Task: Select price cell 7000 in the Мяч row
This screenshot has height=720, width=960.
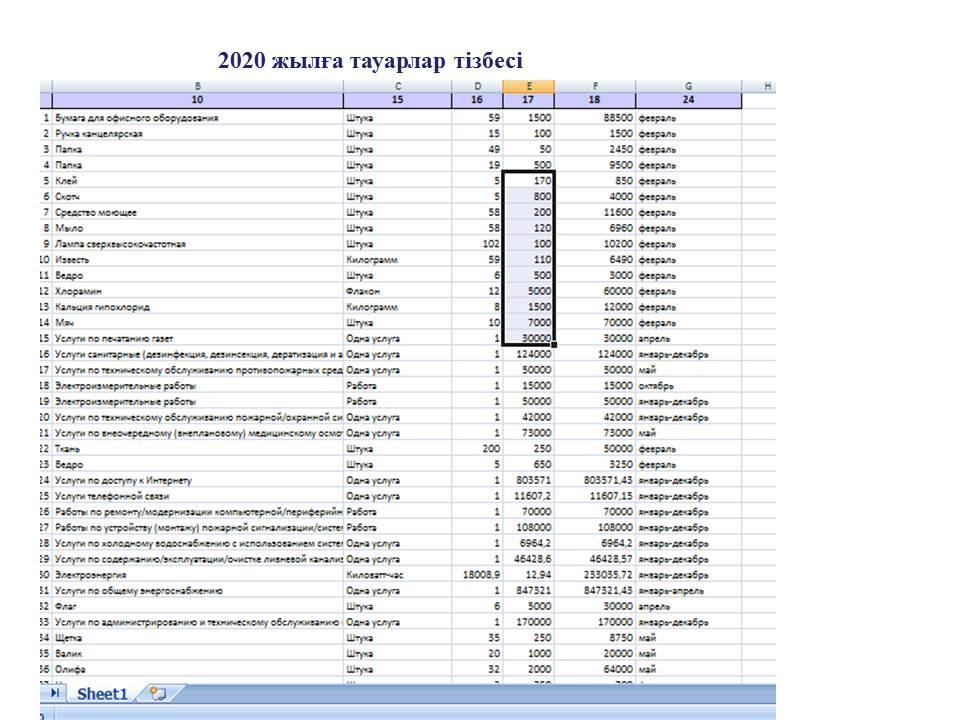Action: (528, 323)
